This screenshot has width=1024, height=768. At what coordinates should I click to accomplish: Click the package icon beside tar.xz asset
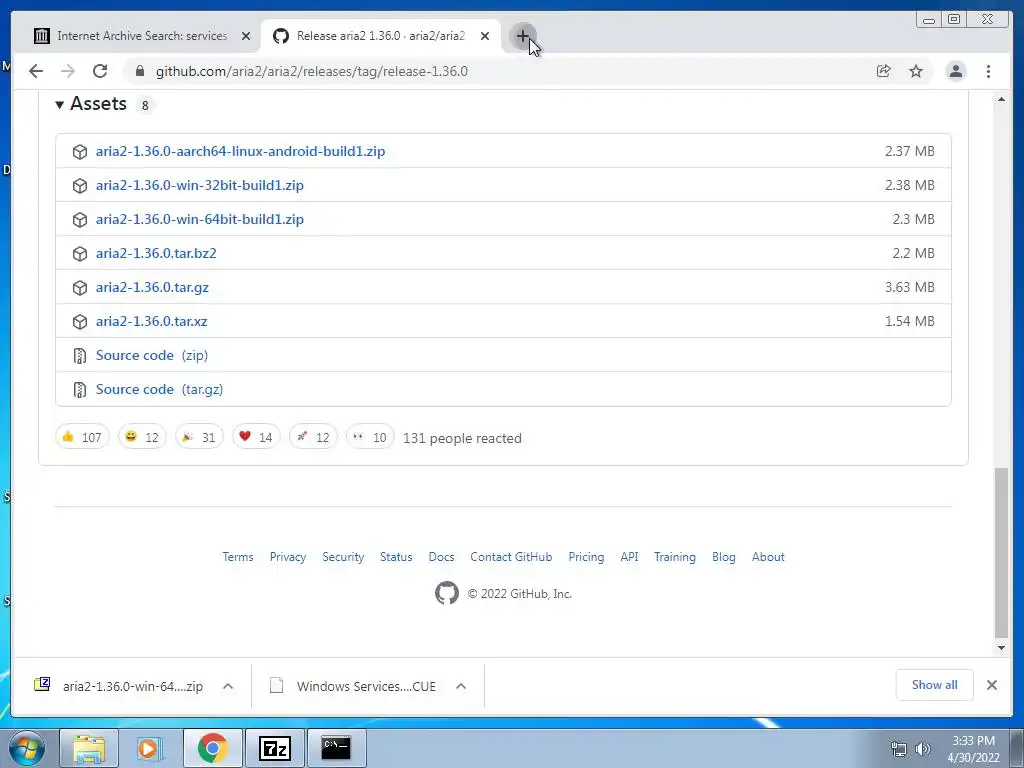[80, 321]
